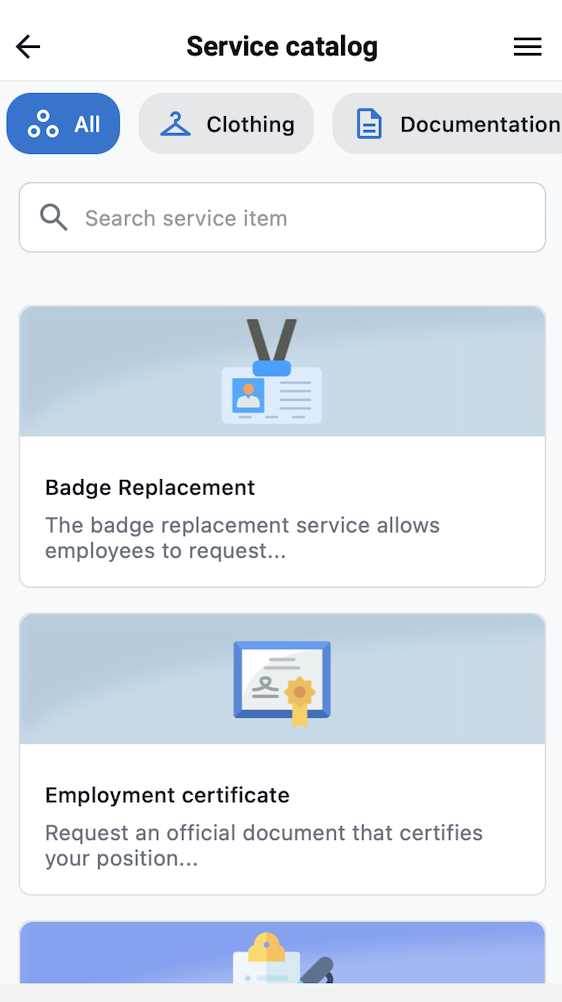Select the All category filter

(x=63, y=124)
